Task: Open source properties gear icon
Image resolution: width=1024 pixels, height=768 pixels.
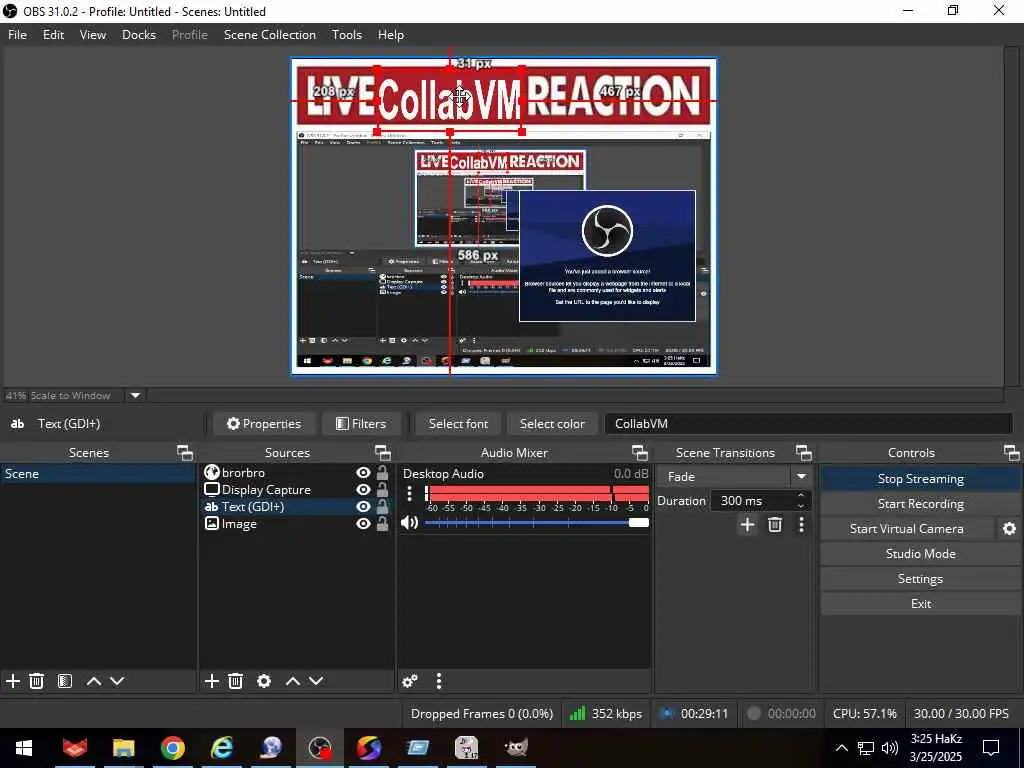Action: click(264, 681)
